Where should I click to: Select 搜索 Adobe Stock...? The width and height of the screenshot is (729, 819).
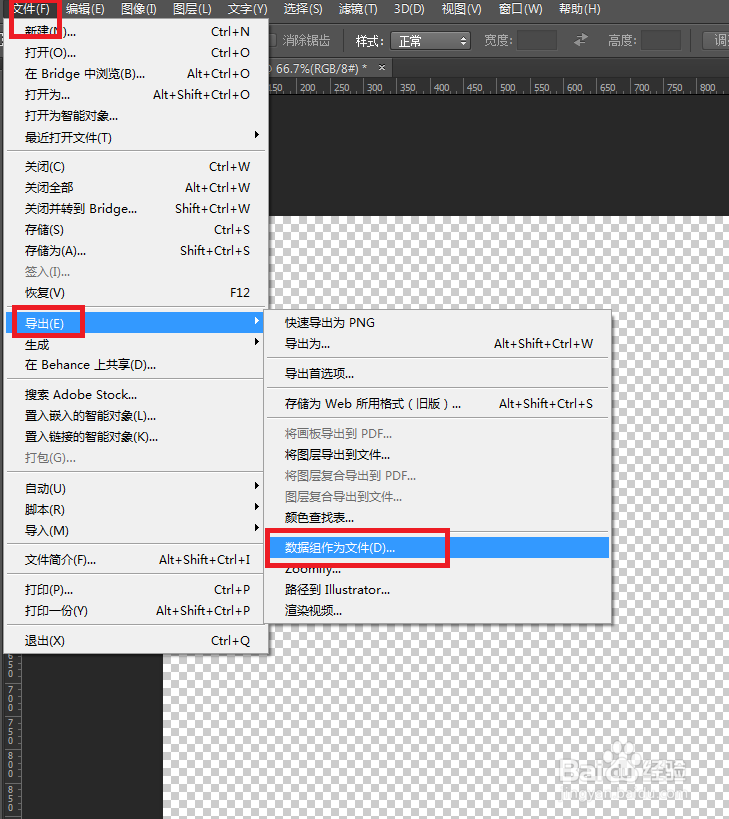click(x=136, y=394)
